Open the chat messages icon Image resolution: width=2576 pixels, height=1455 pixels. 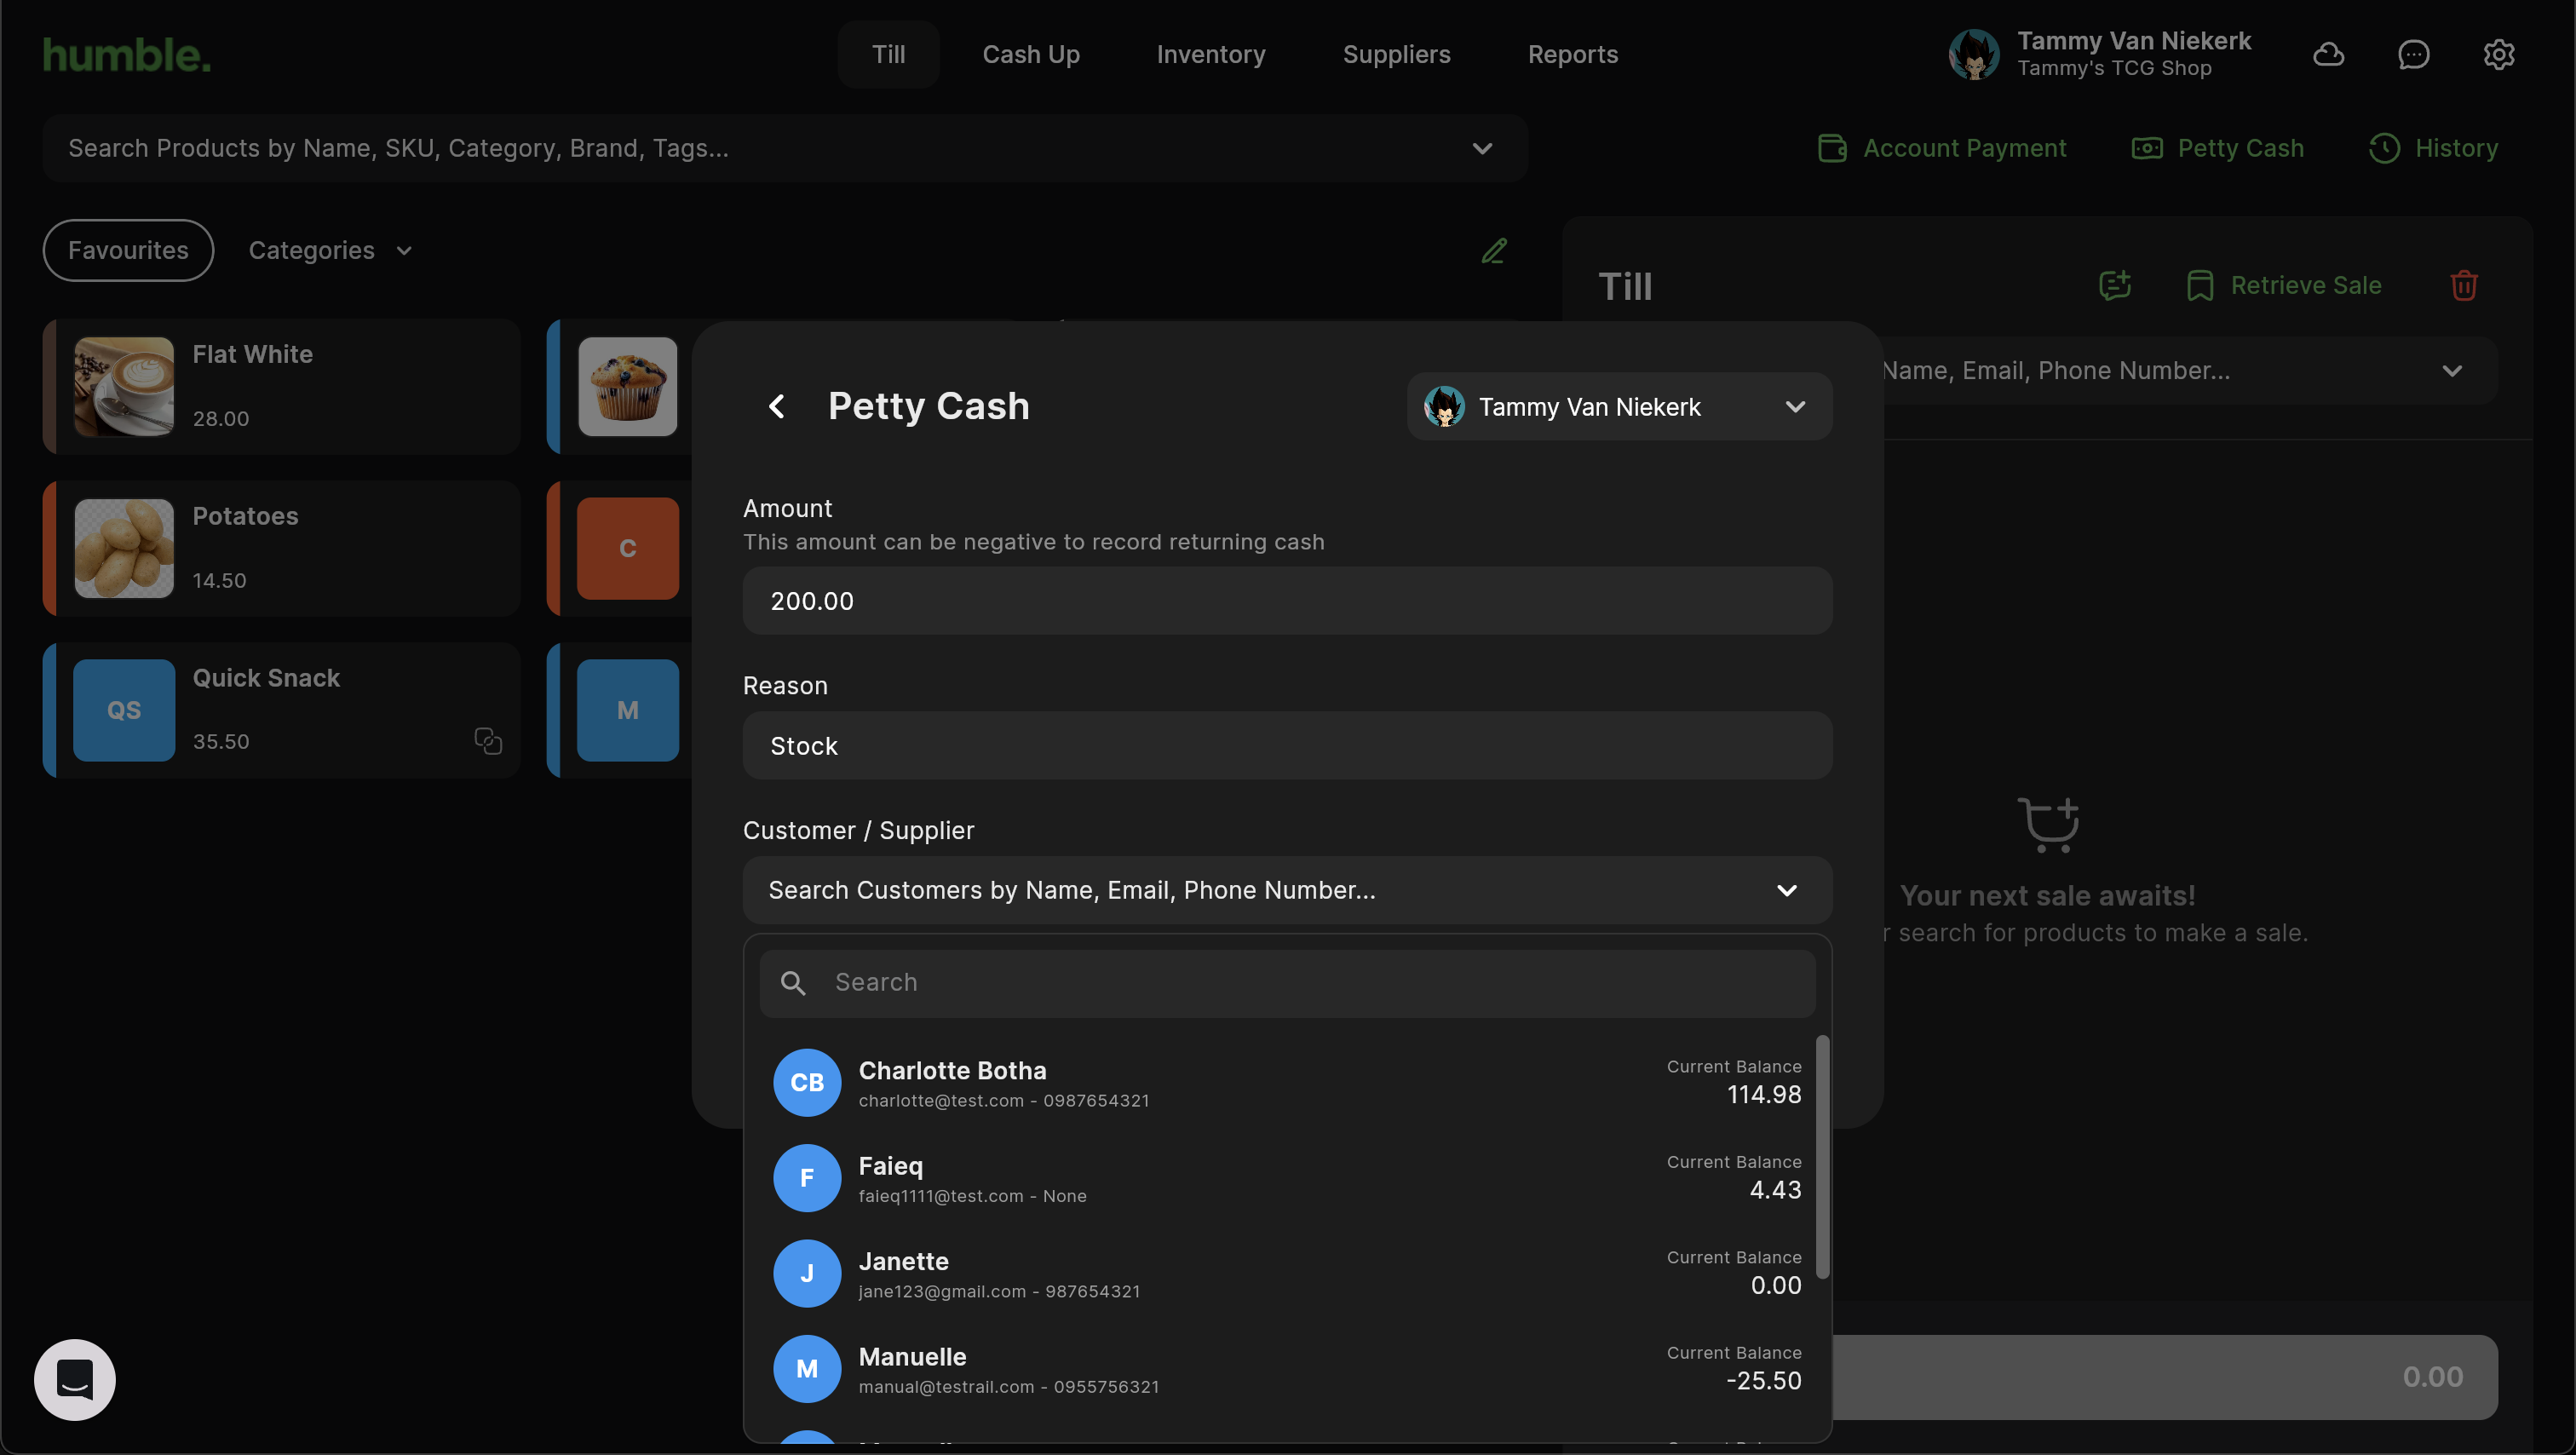pyautogui.click(x=2413, y=54)
